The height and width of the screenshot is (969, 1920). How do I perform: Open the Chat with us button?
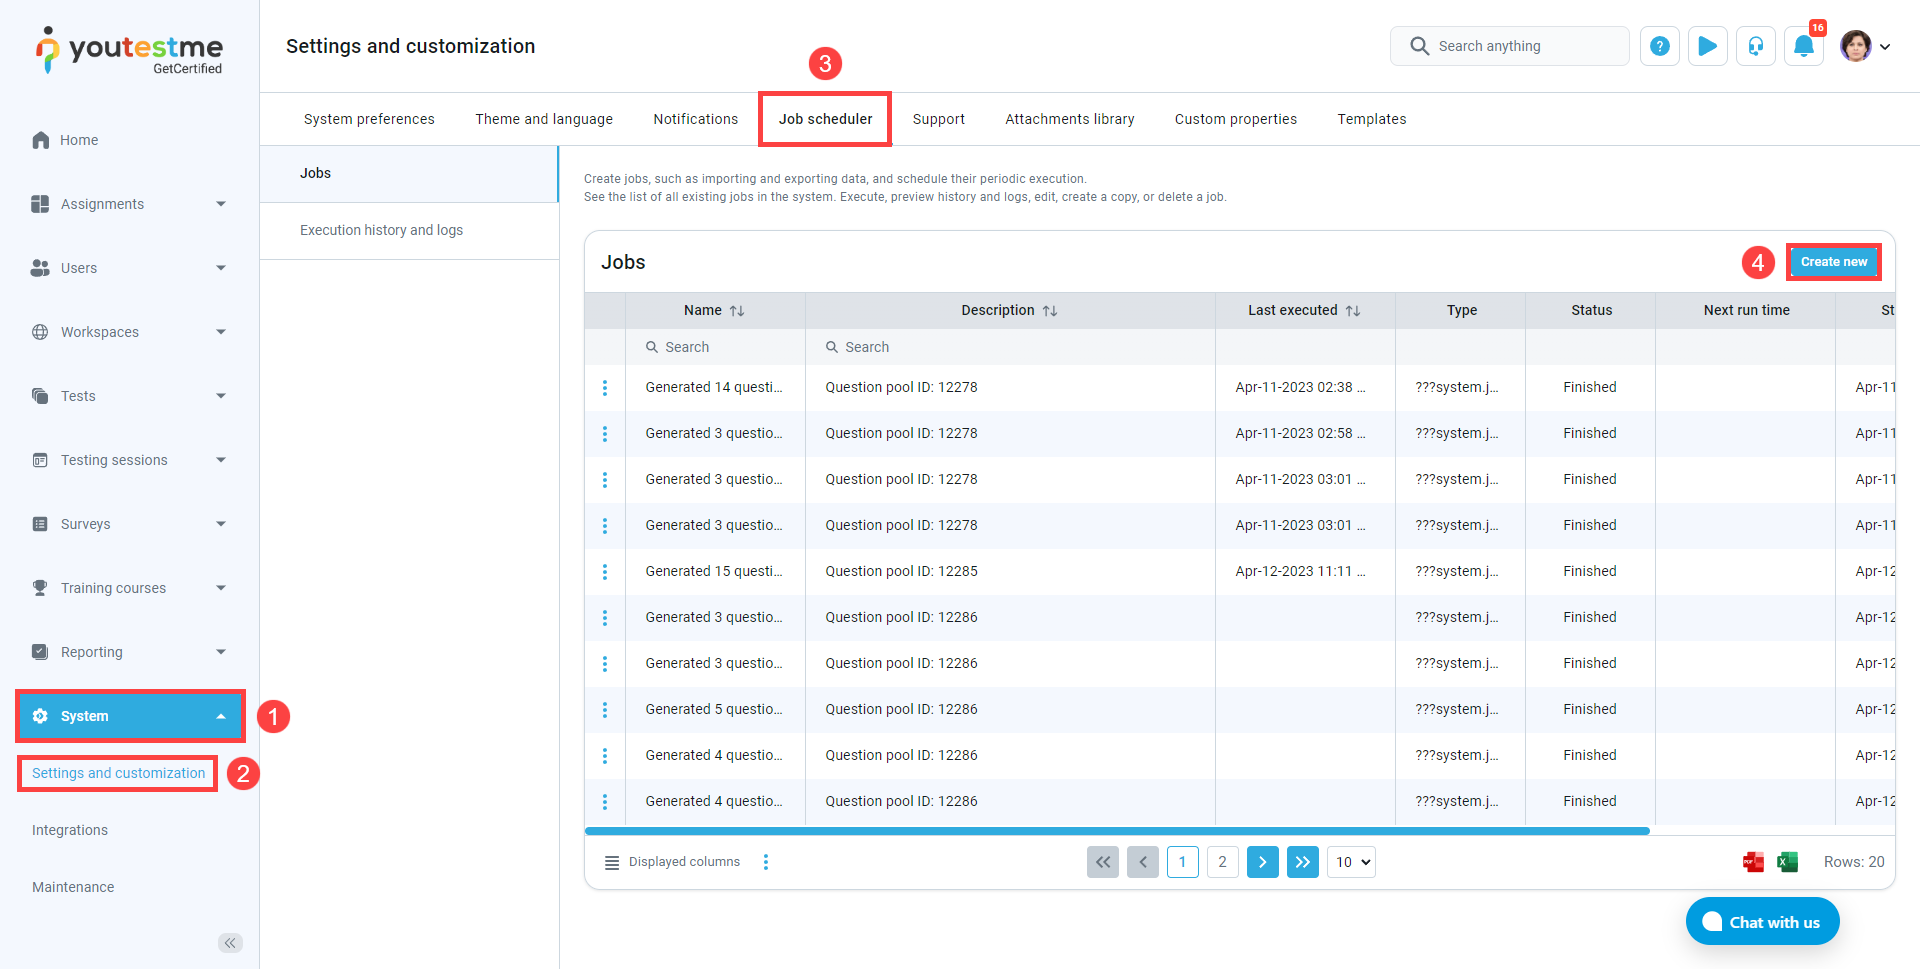click(1762, 922)
